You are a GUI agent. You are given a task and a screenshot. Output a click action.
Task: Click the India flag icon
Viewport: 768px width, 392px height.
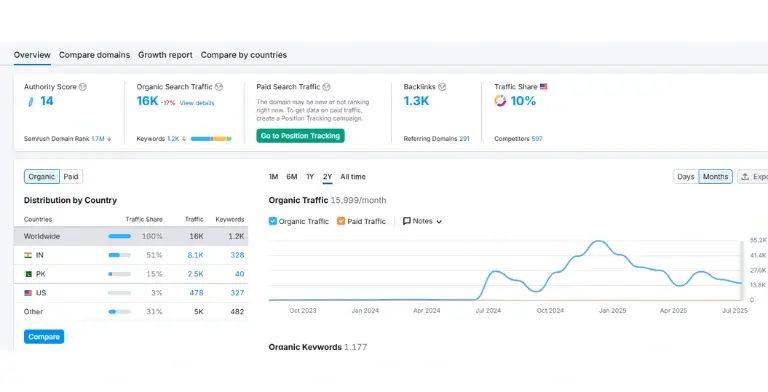[28, 255]
